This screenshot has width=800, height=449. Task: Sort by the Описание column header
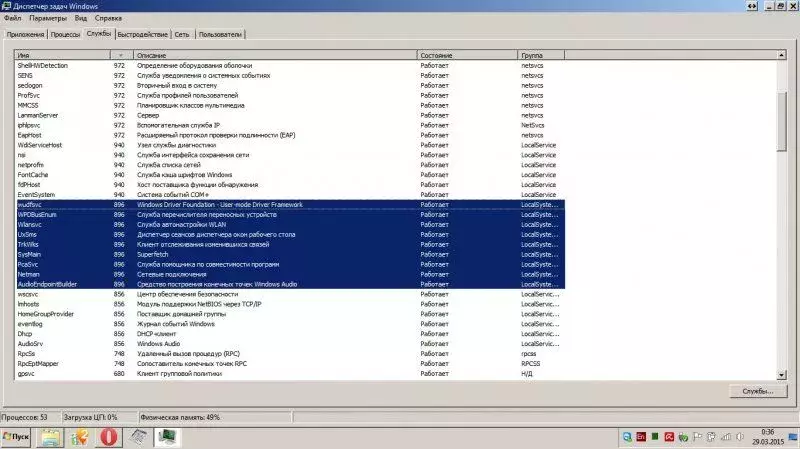(275, 55)
